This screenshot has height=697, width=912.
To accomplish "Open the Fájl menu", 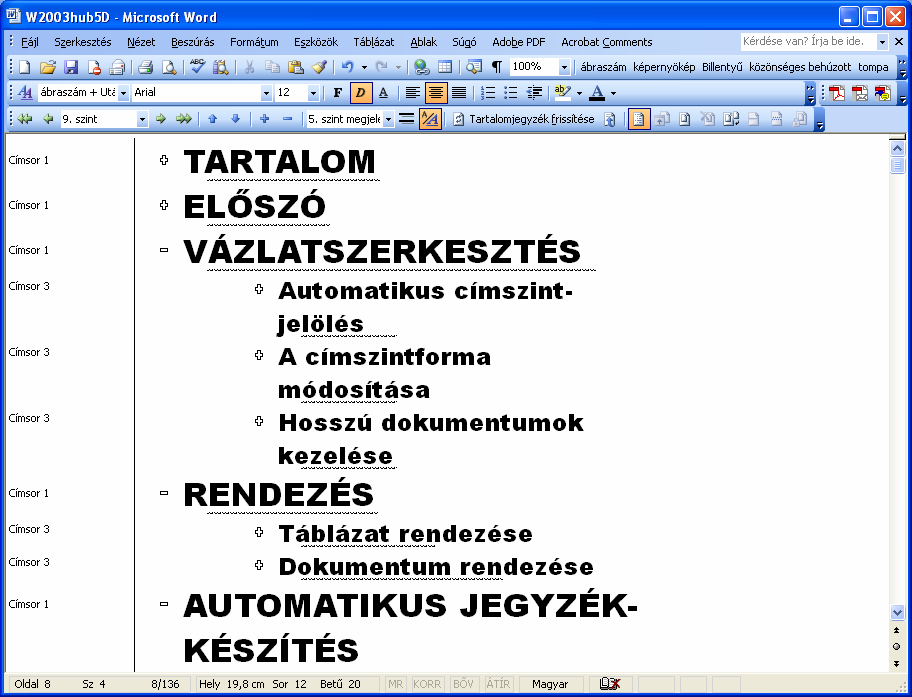I will (x=30, y=42).
